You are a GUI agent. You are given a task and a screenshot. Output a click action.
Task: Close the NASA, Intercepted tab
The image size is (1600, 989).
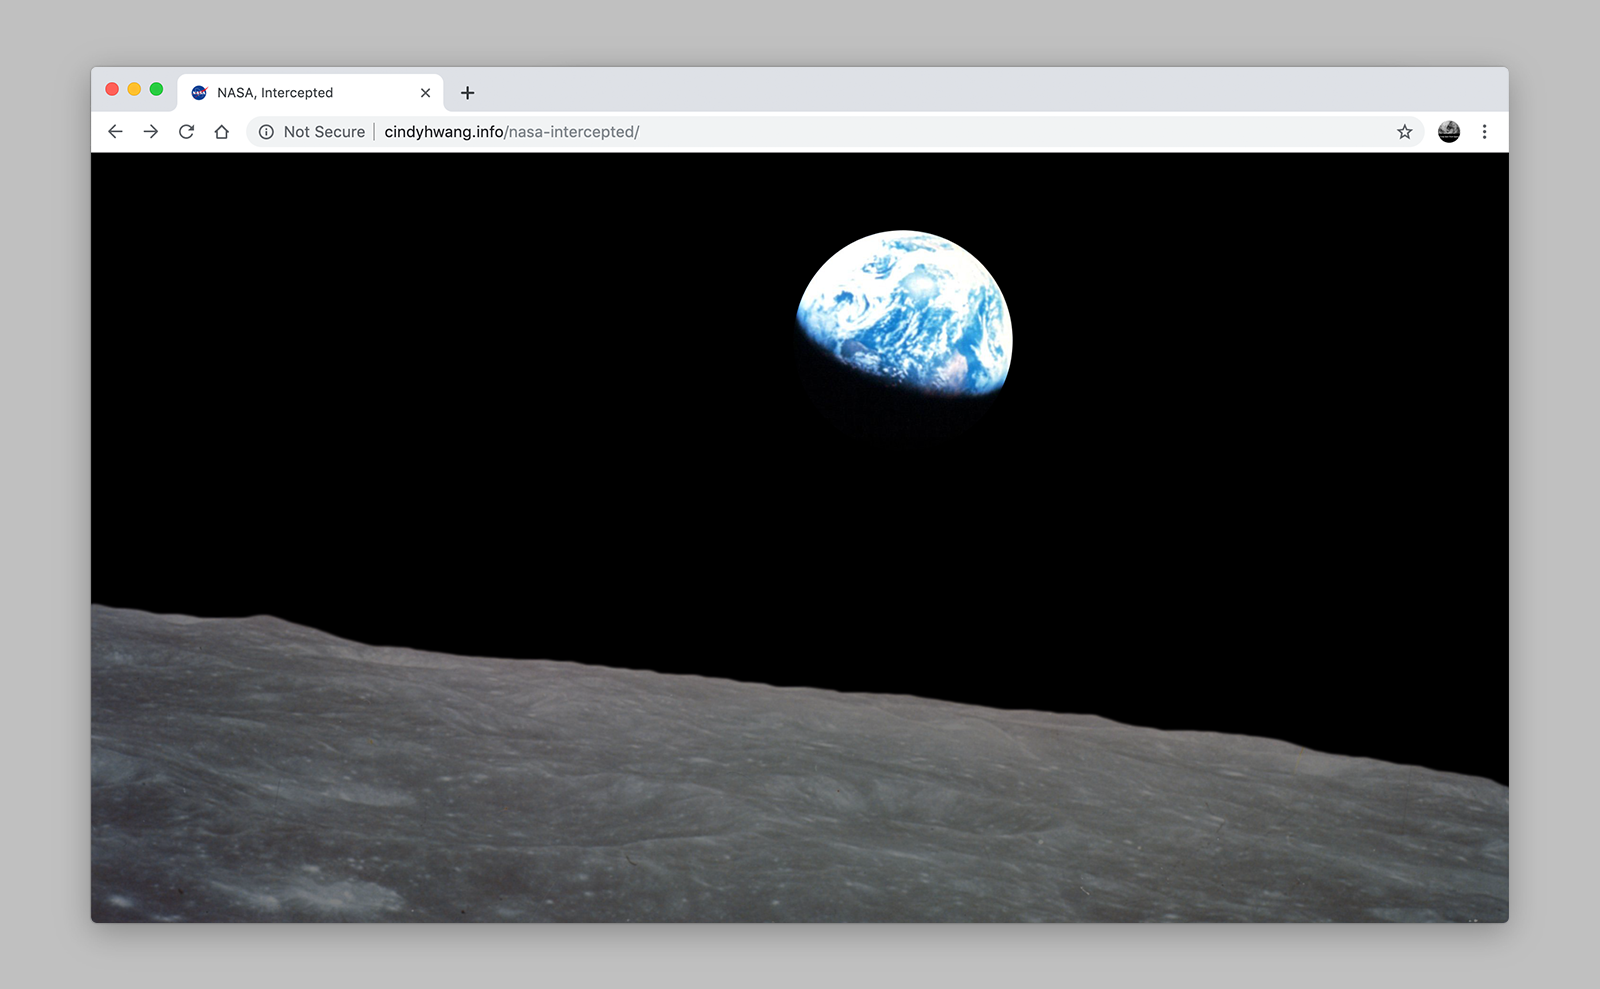425,93
